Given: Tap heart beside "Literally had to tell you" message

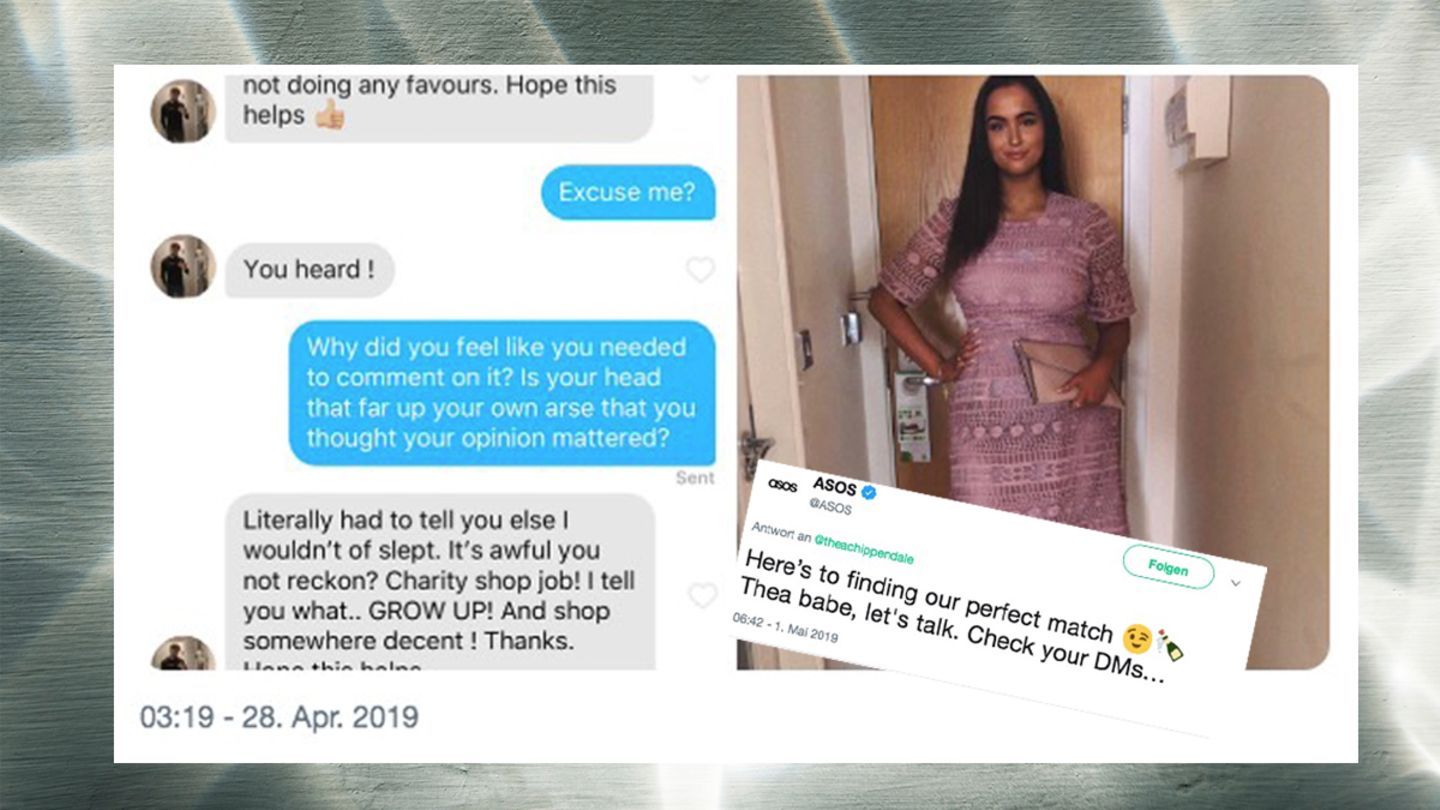Looking at the screenshot, I should tap(702, 596).
